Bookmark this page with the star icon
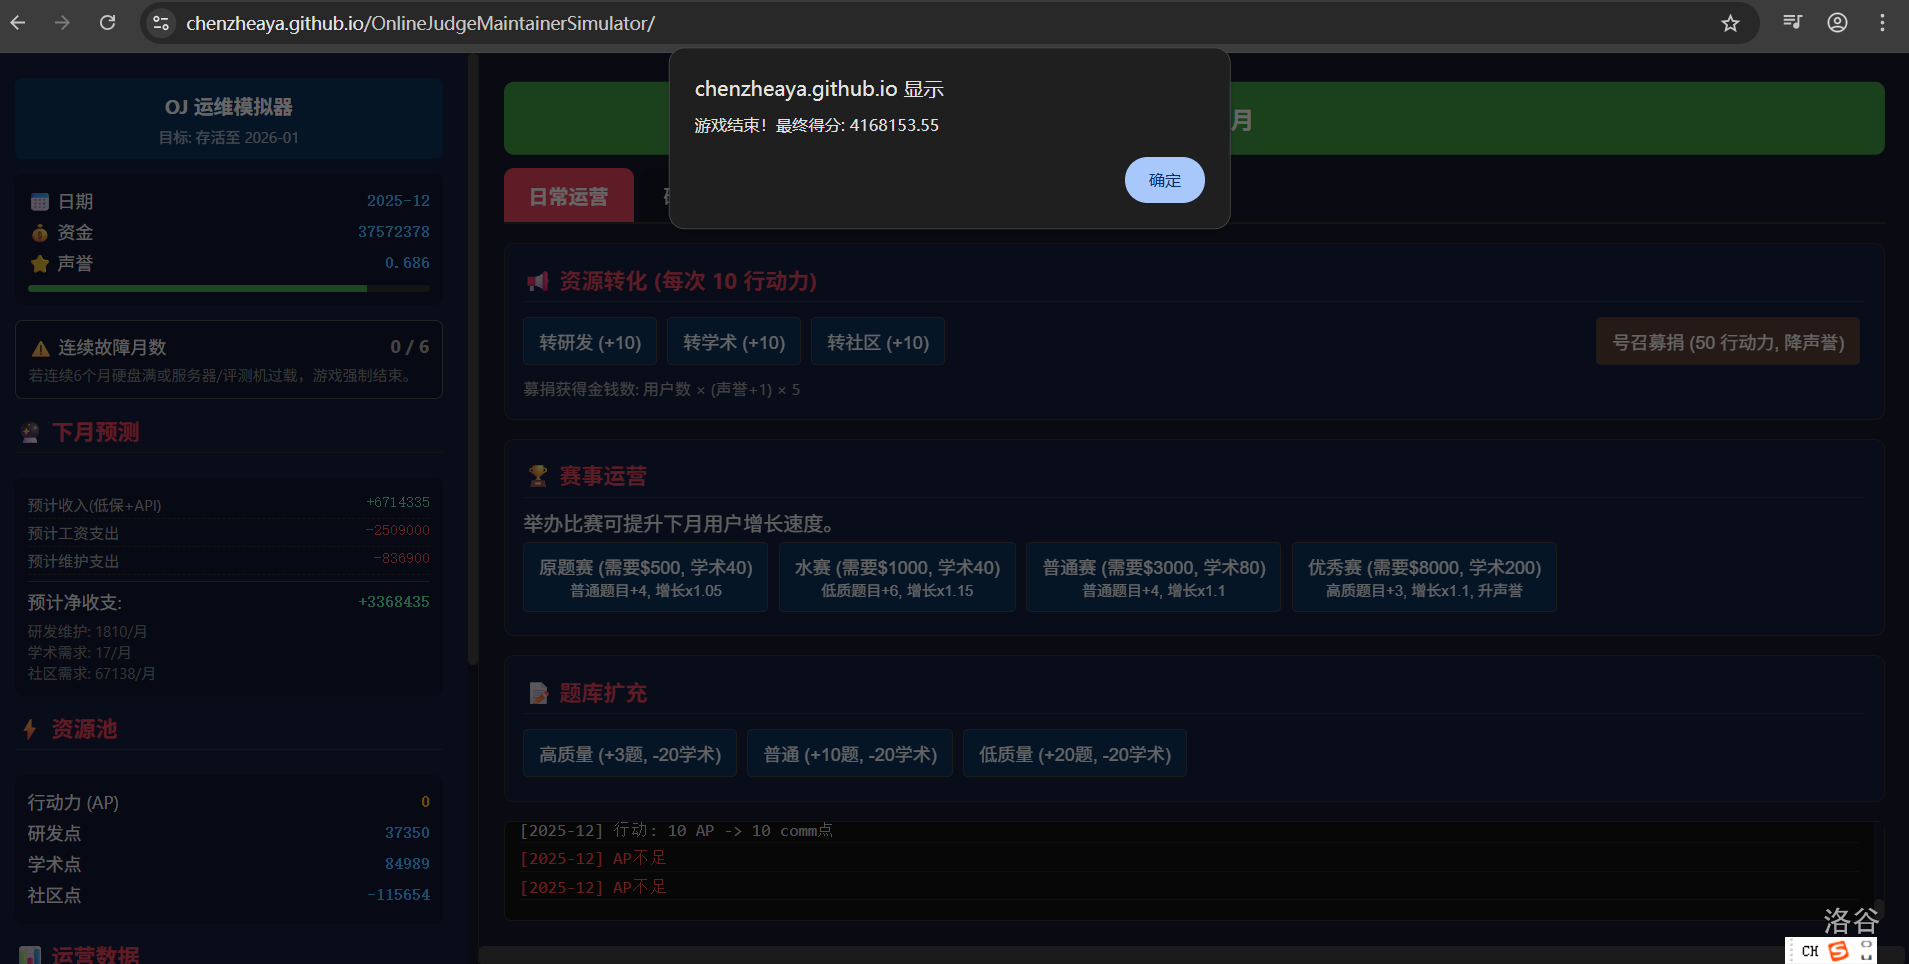The image size is (1909, 964). click(x=1730, y=23)
